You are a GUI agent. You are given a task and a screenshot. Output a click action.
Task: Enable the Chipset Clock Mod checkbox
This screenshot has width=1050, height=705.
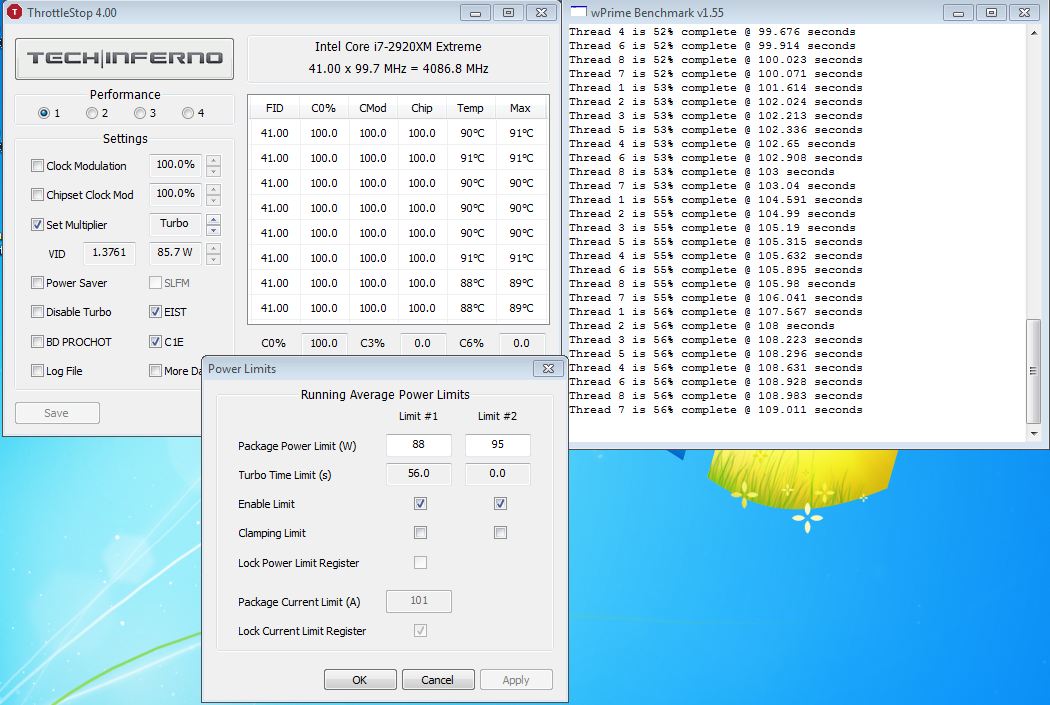point(38,195)
